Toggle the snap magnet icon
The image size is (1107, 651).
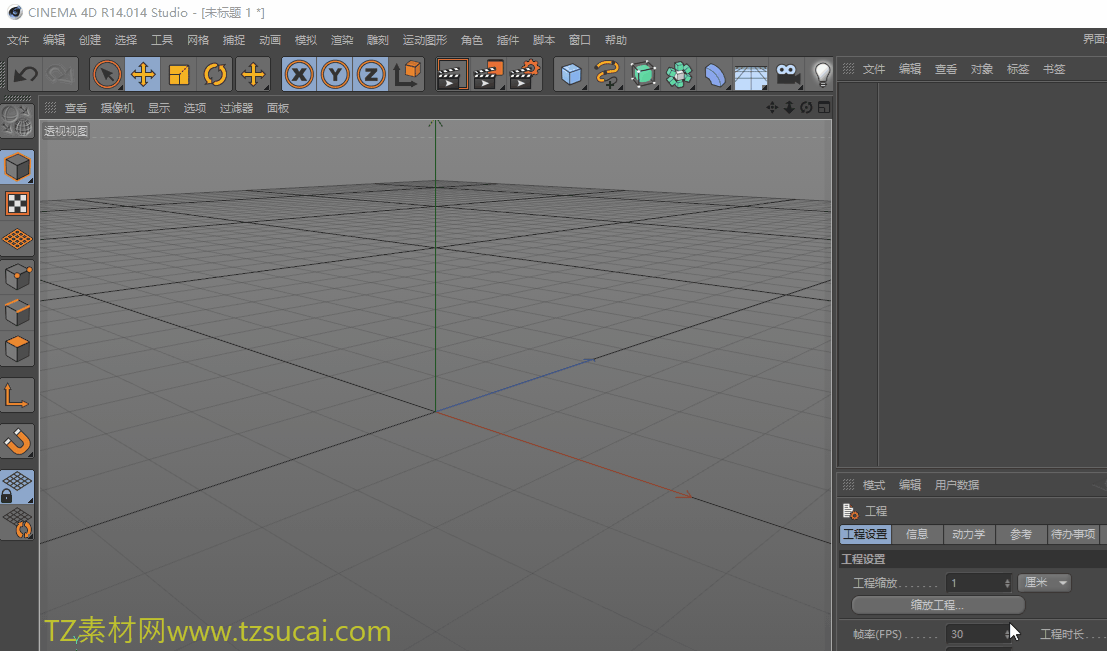tap(17, 442)
